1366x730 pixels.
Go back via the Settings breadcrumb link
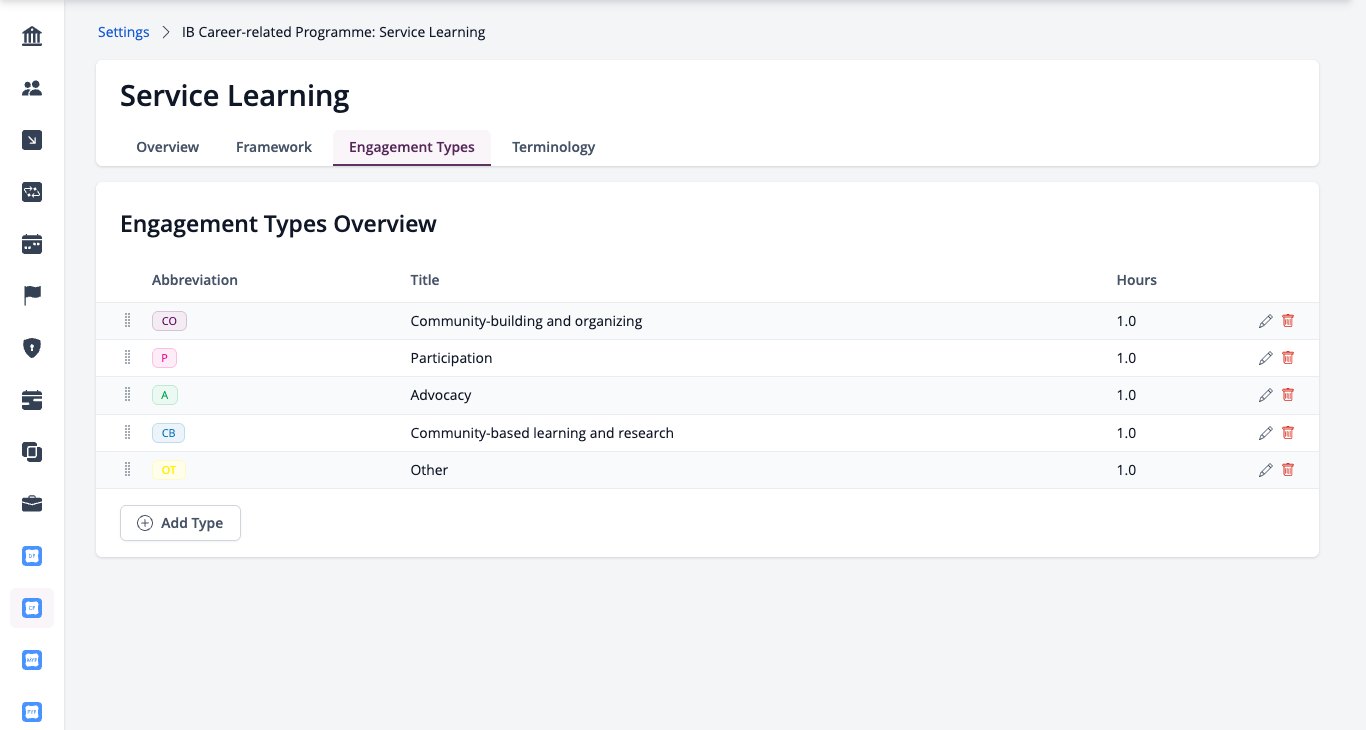[124, 32]
